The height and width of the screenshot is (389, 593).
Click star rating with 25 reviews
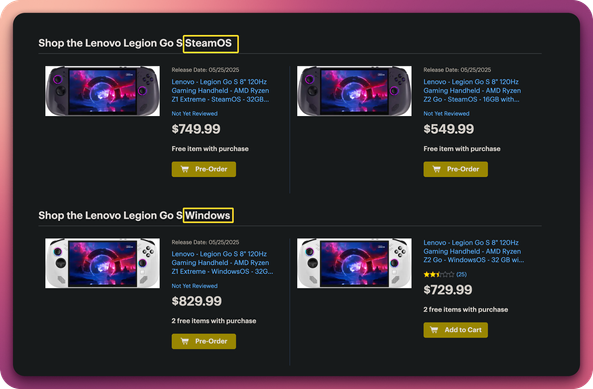click(445, 274)
